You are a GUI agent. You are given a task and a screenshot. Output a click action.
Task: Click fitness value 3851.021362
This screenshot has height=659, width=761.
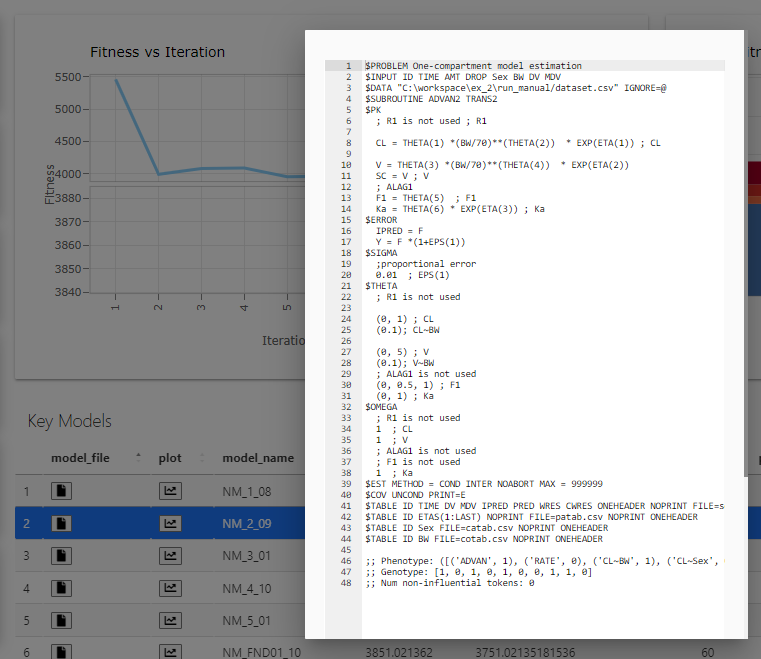pos(398,653)
